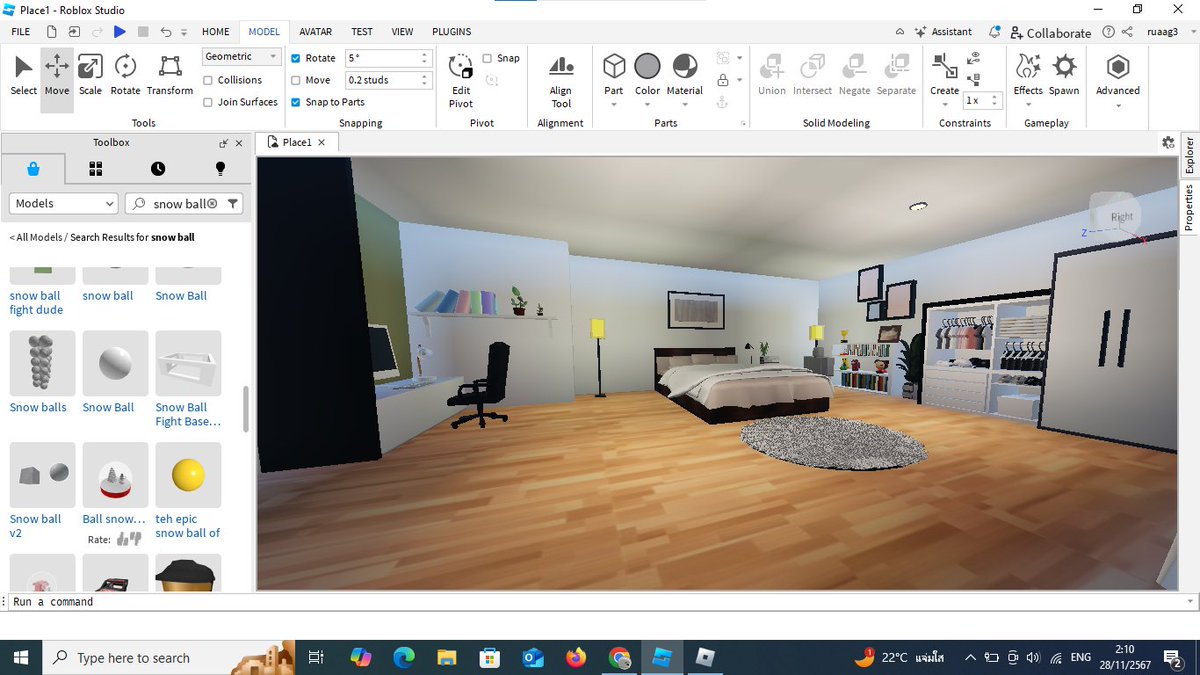Click the Color swatch circle

pyautogui.click(x=647, y=67)
